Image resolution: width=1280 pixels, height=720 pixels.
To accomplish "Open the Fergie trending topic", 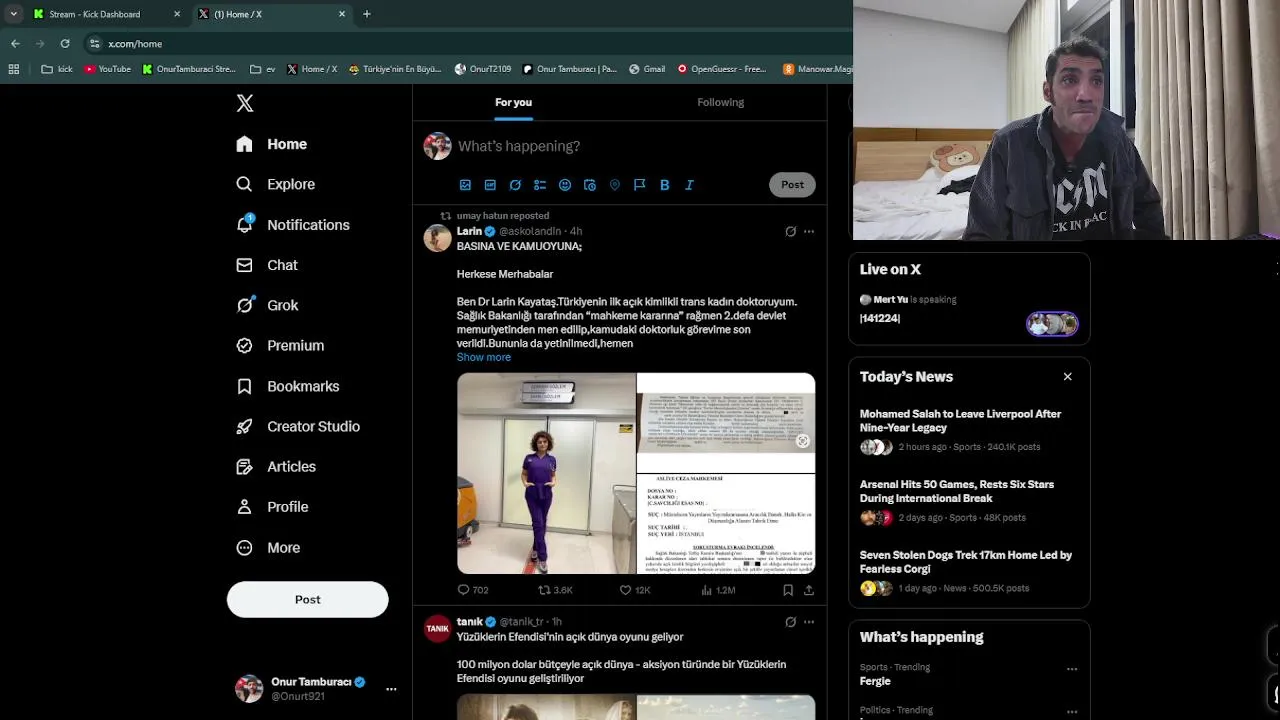I will tap(875, 681).
